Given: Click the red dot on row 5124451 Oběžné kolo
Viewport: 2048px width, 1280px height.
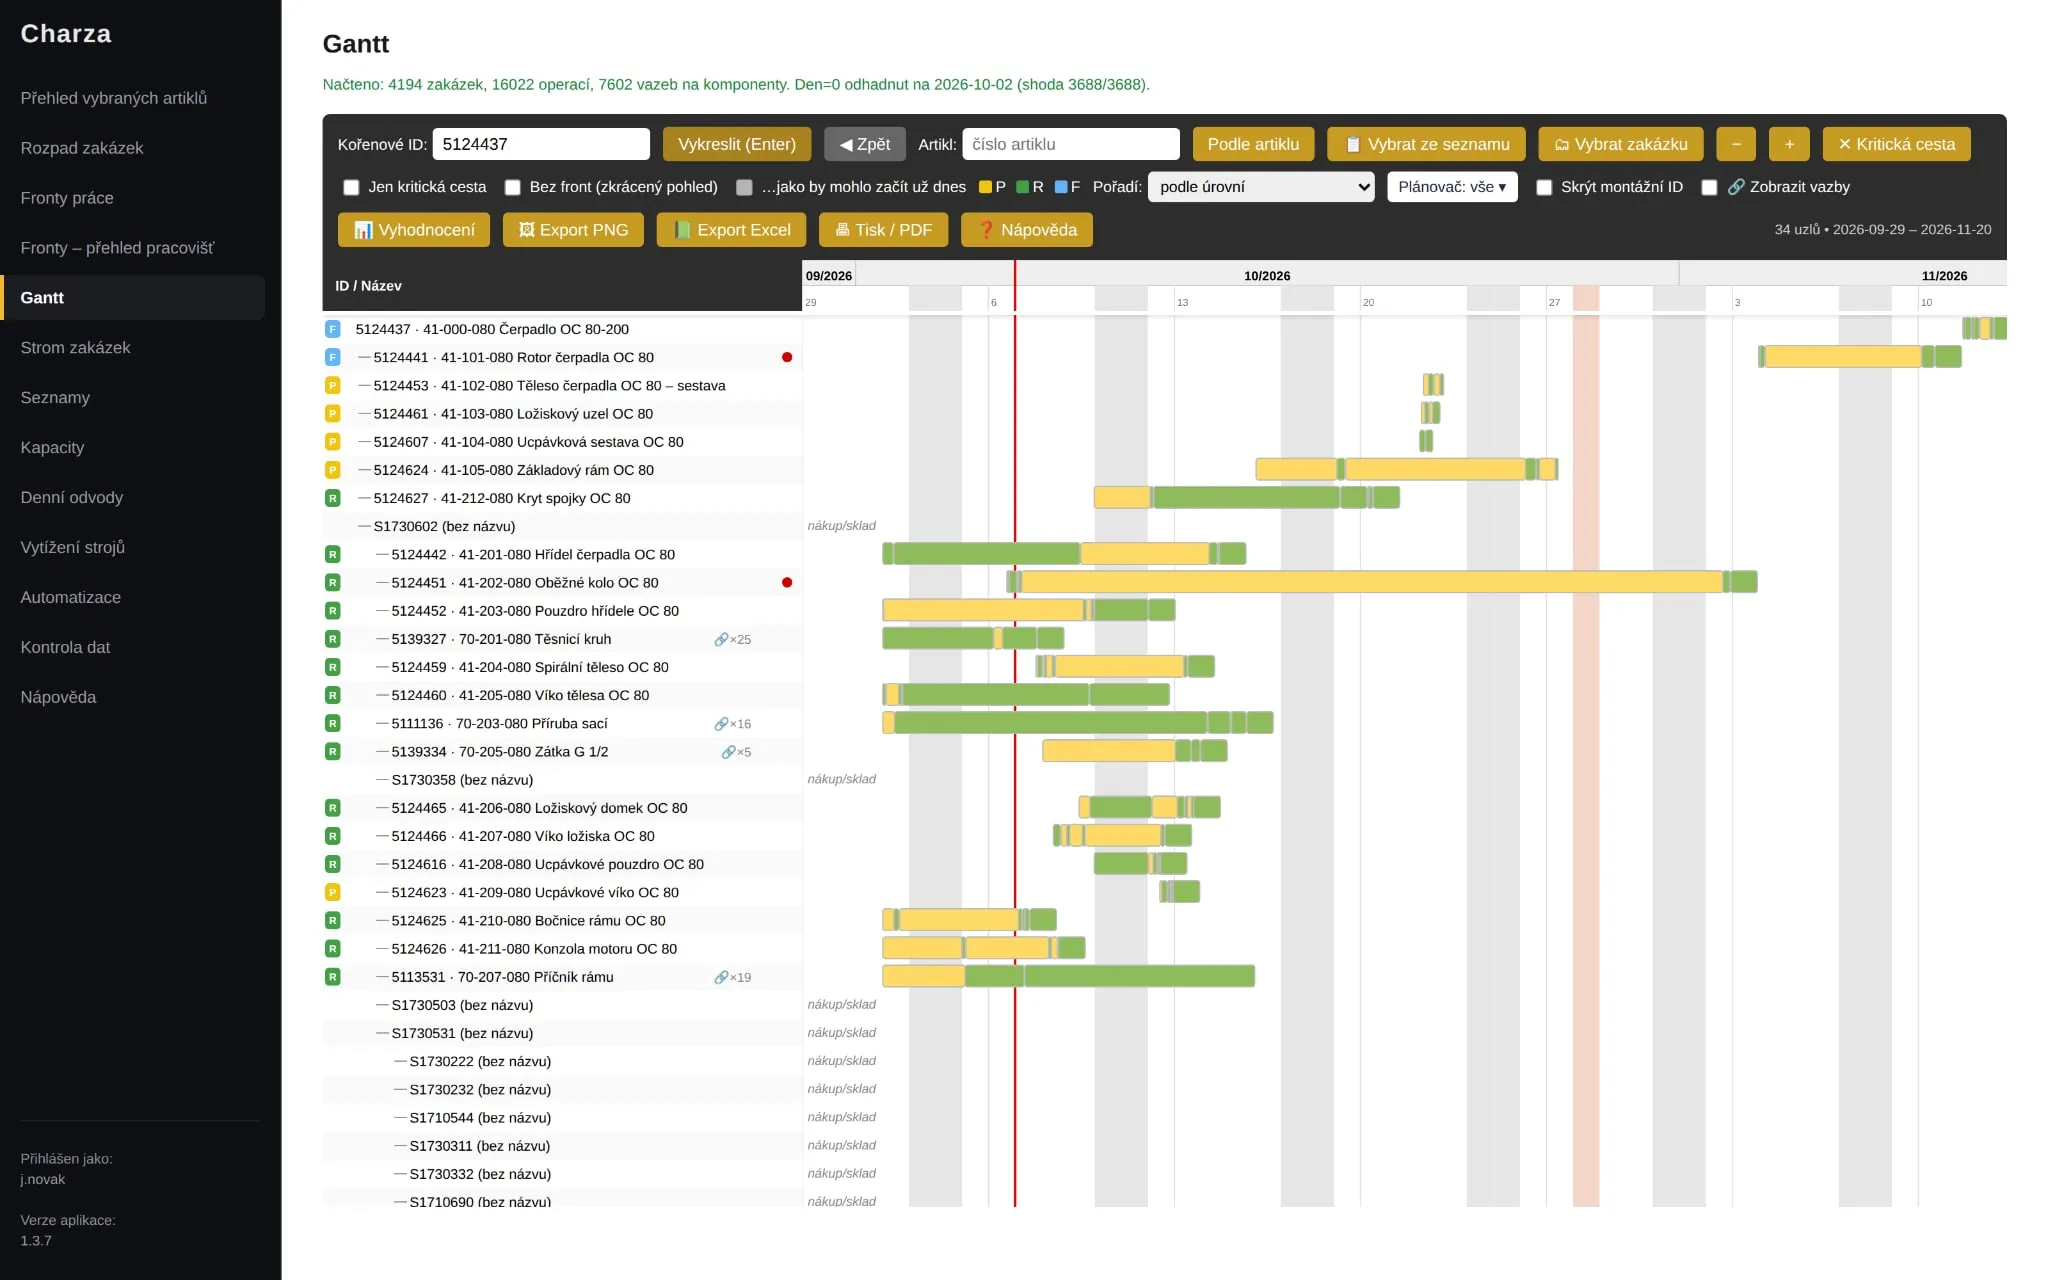Looking at the screenshot, I should click(787, 582).
